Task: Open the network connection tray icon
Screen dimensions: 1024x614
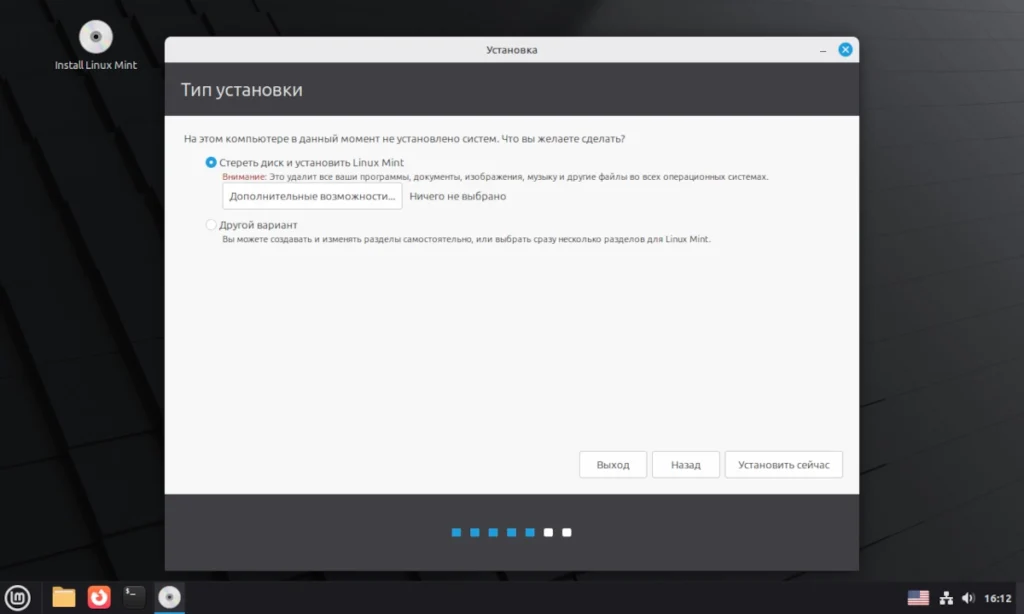Action: click(946, 598)
